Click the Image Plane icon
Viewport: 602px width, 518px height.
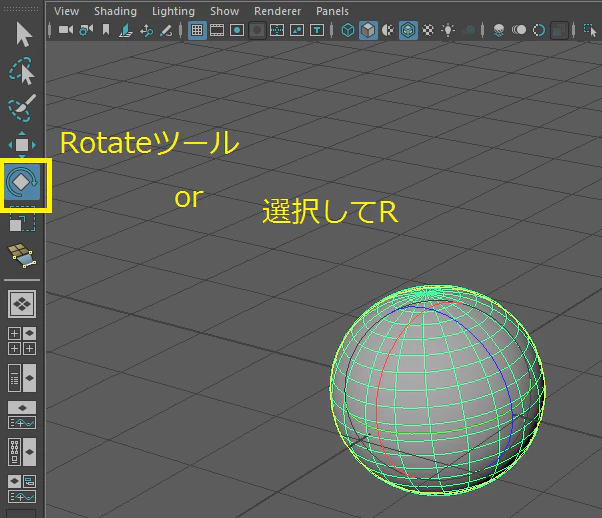pyautogui.click(x=126, y=30)
